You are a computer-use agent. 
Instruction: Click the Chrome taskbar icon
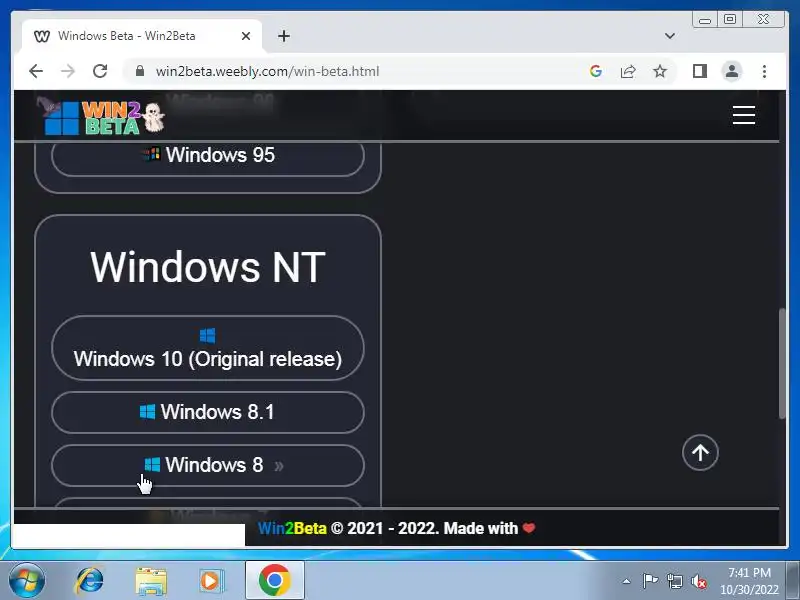(x=274, y=581)
